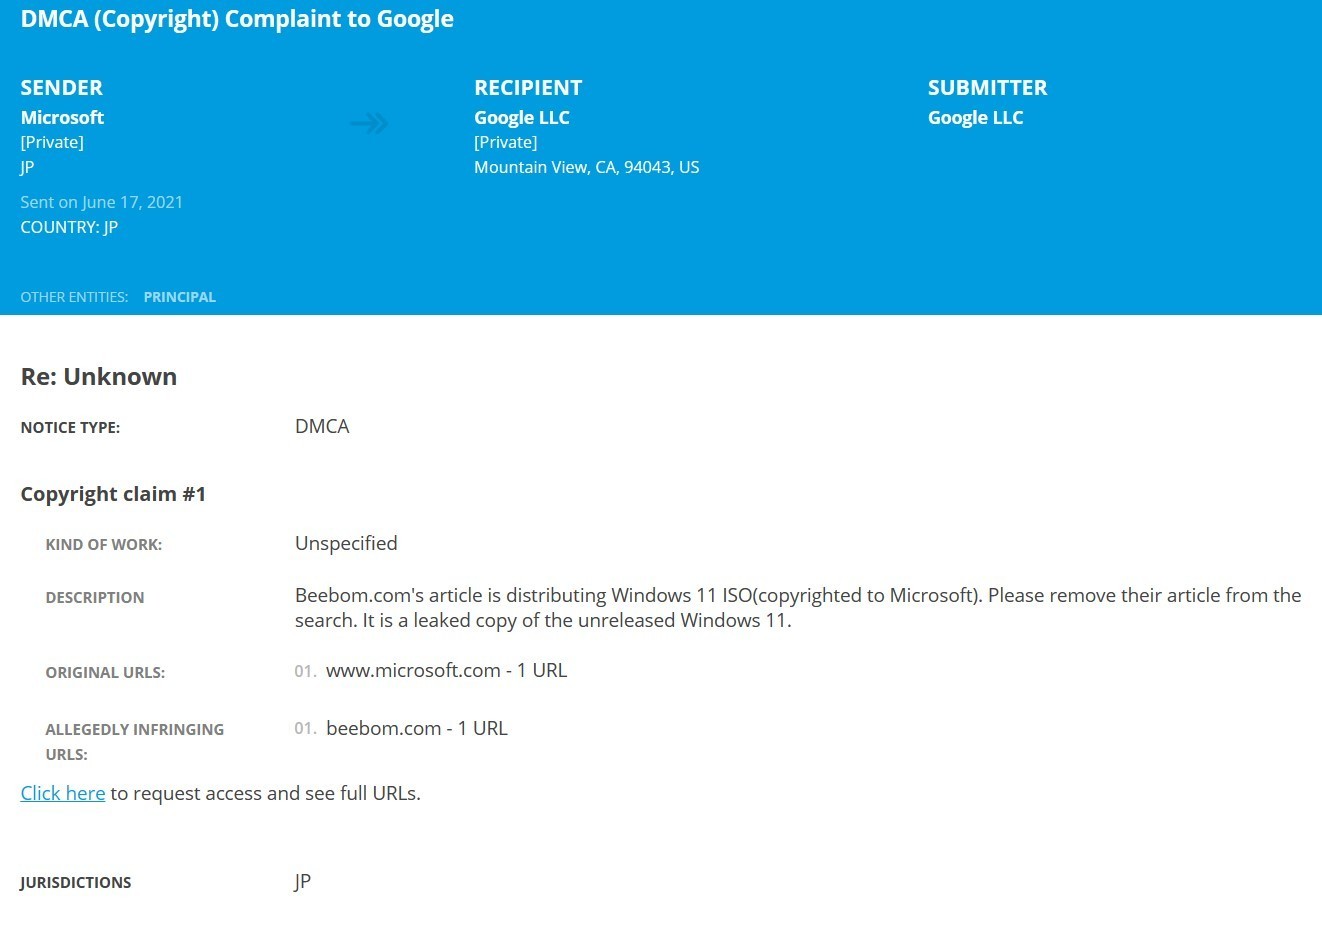Open the Microsoft sender link
The height and width of the screenshot is (928, 1322).
(x=62, y=118)
